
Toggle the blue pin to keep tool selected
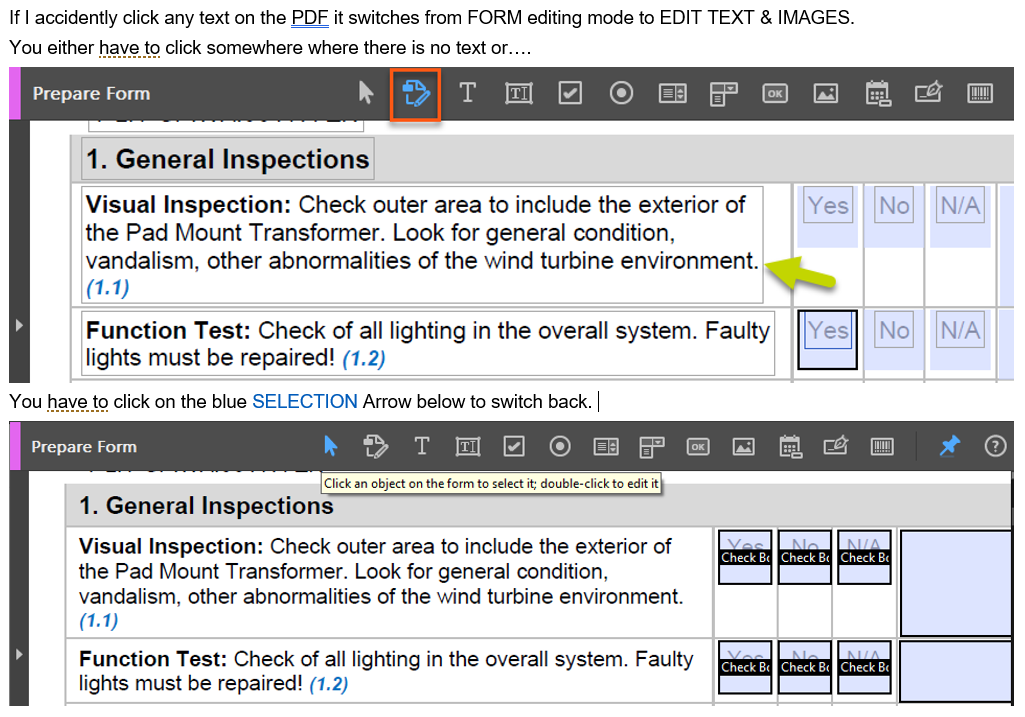pos(947,446)
